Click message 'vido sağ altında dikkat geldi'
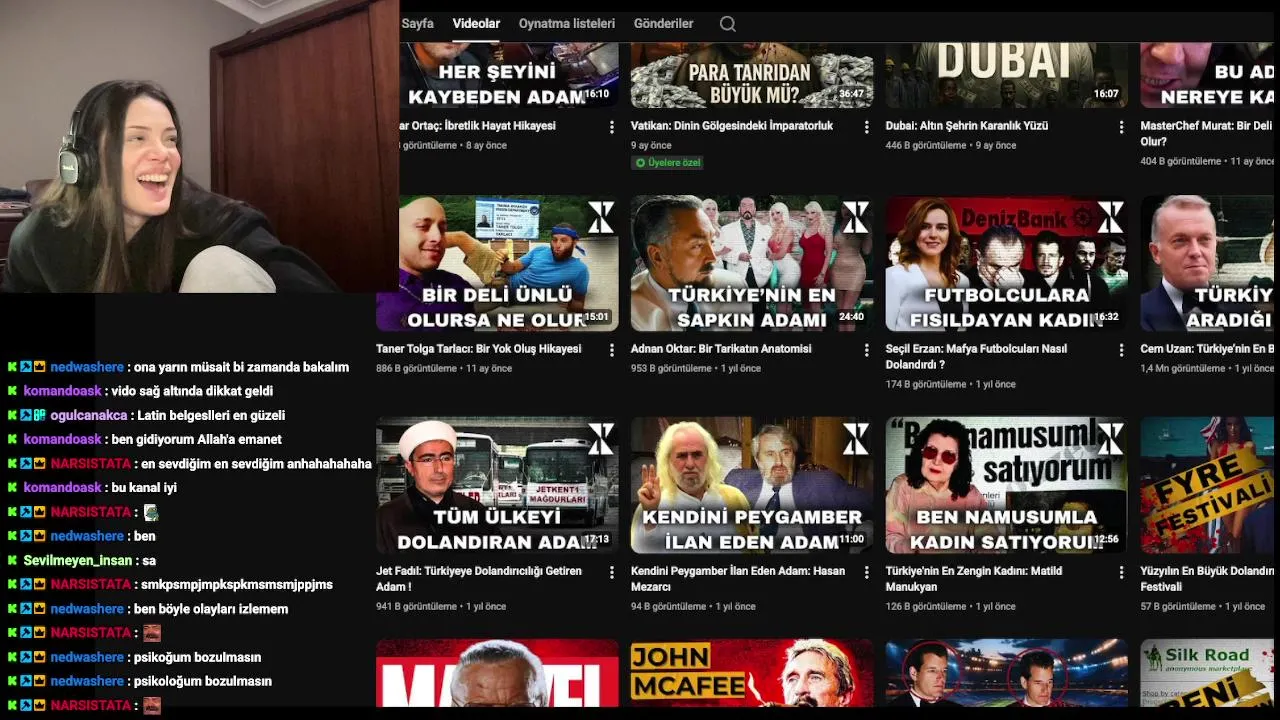 pyautogui.click(x=192, y=391)
